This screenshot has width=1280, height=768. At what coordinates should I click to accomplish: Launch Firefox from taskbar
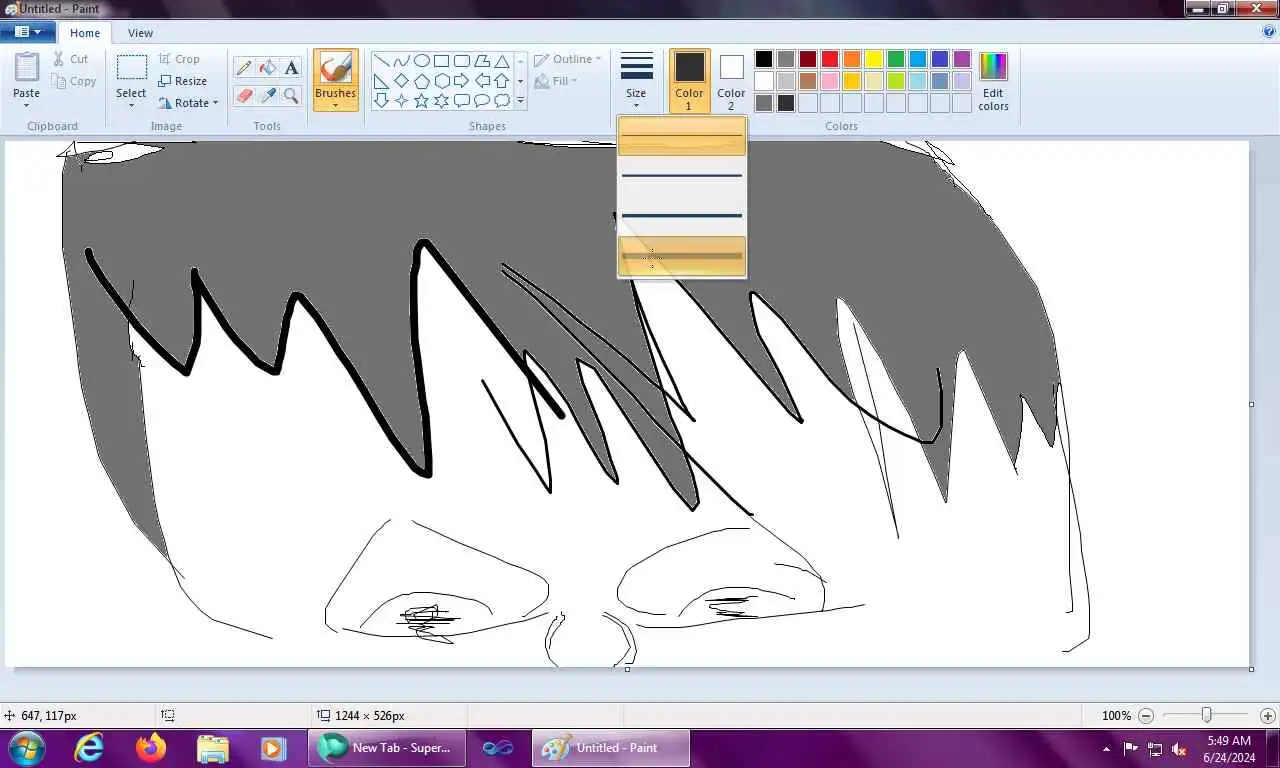151,748
